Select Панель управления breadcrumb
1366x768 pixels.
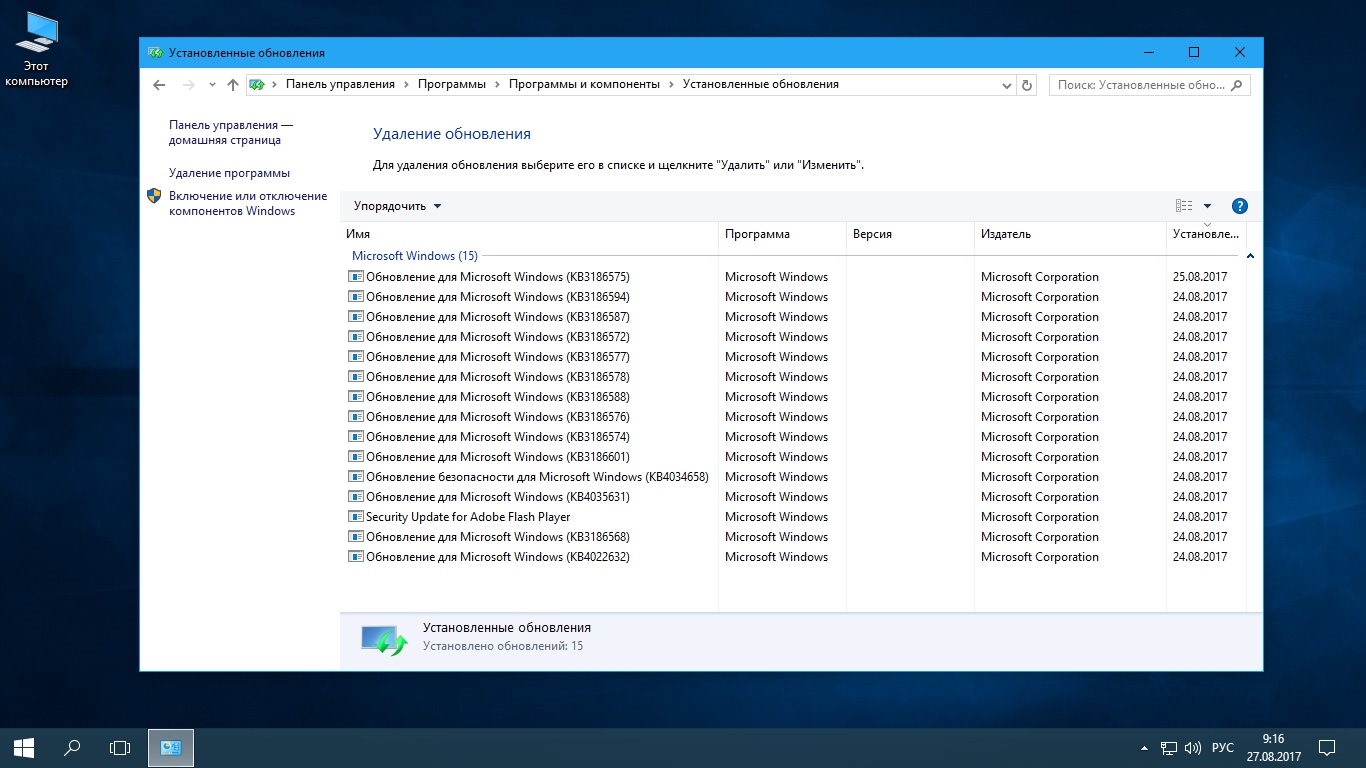(340, 84)
